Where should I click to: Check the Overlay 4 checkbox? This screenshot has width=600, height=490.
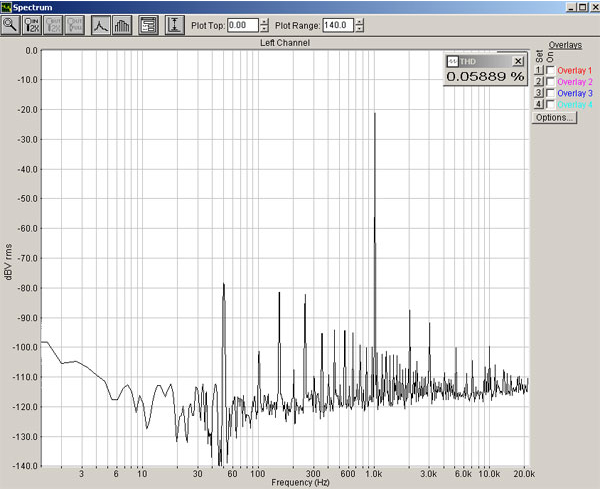click(x=550, y=104)
